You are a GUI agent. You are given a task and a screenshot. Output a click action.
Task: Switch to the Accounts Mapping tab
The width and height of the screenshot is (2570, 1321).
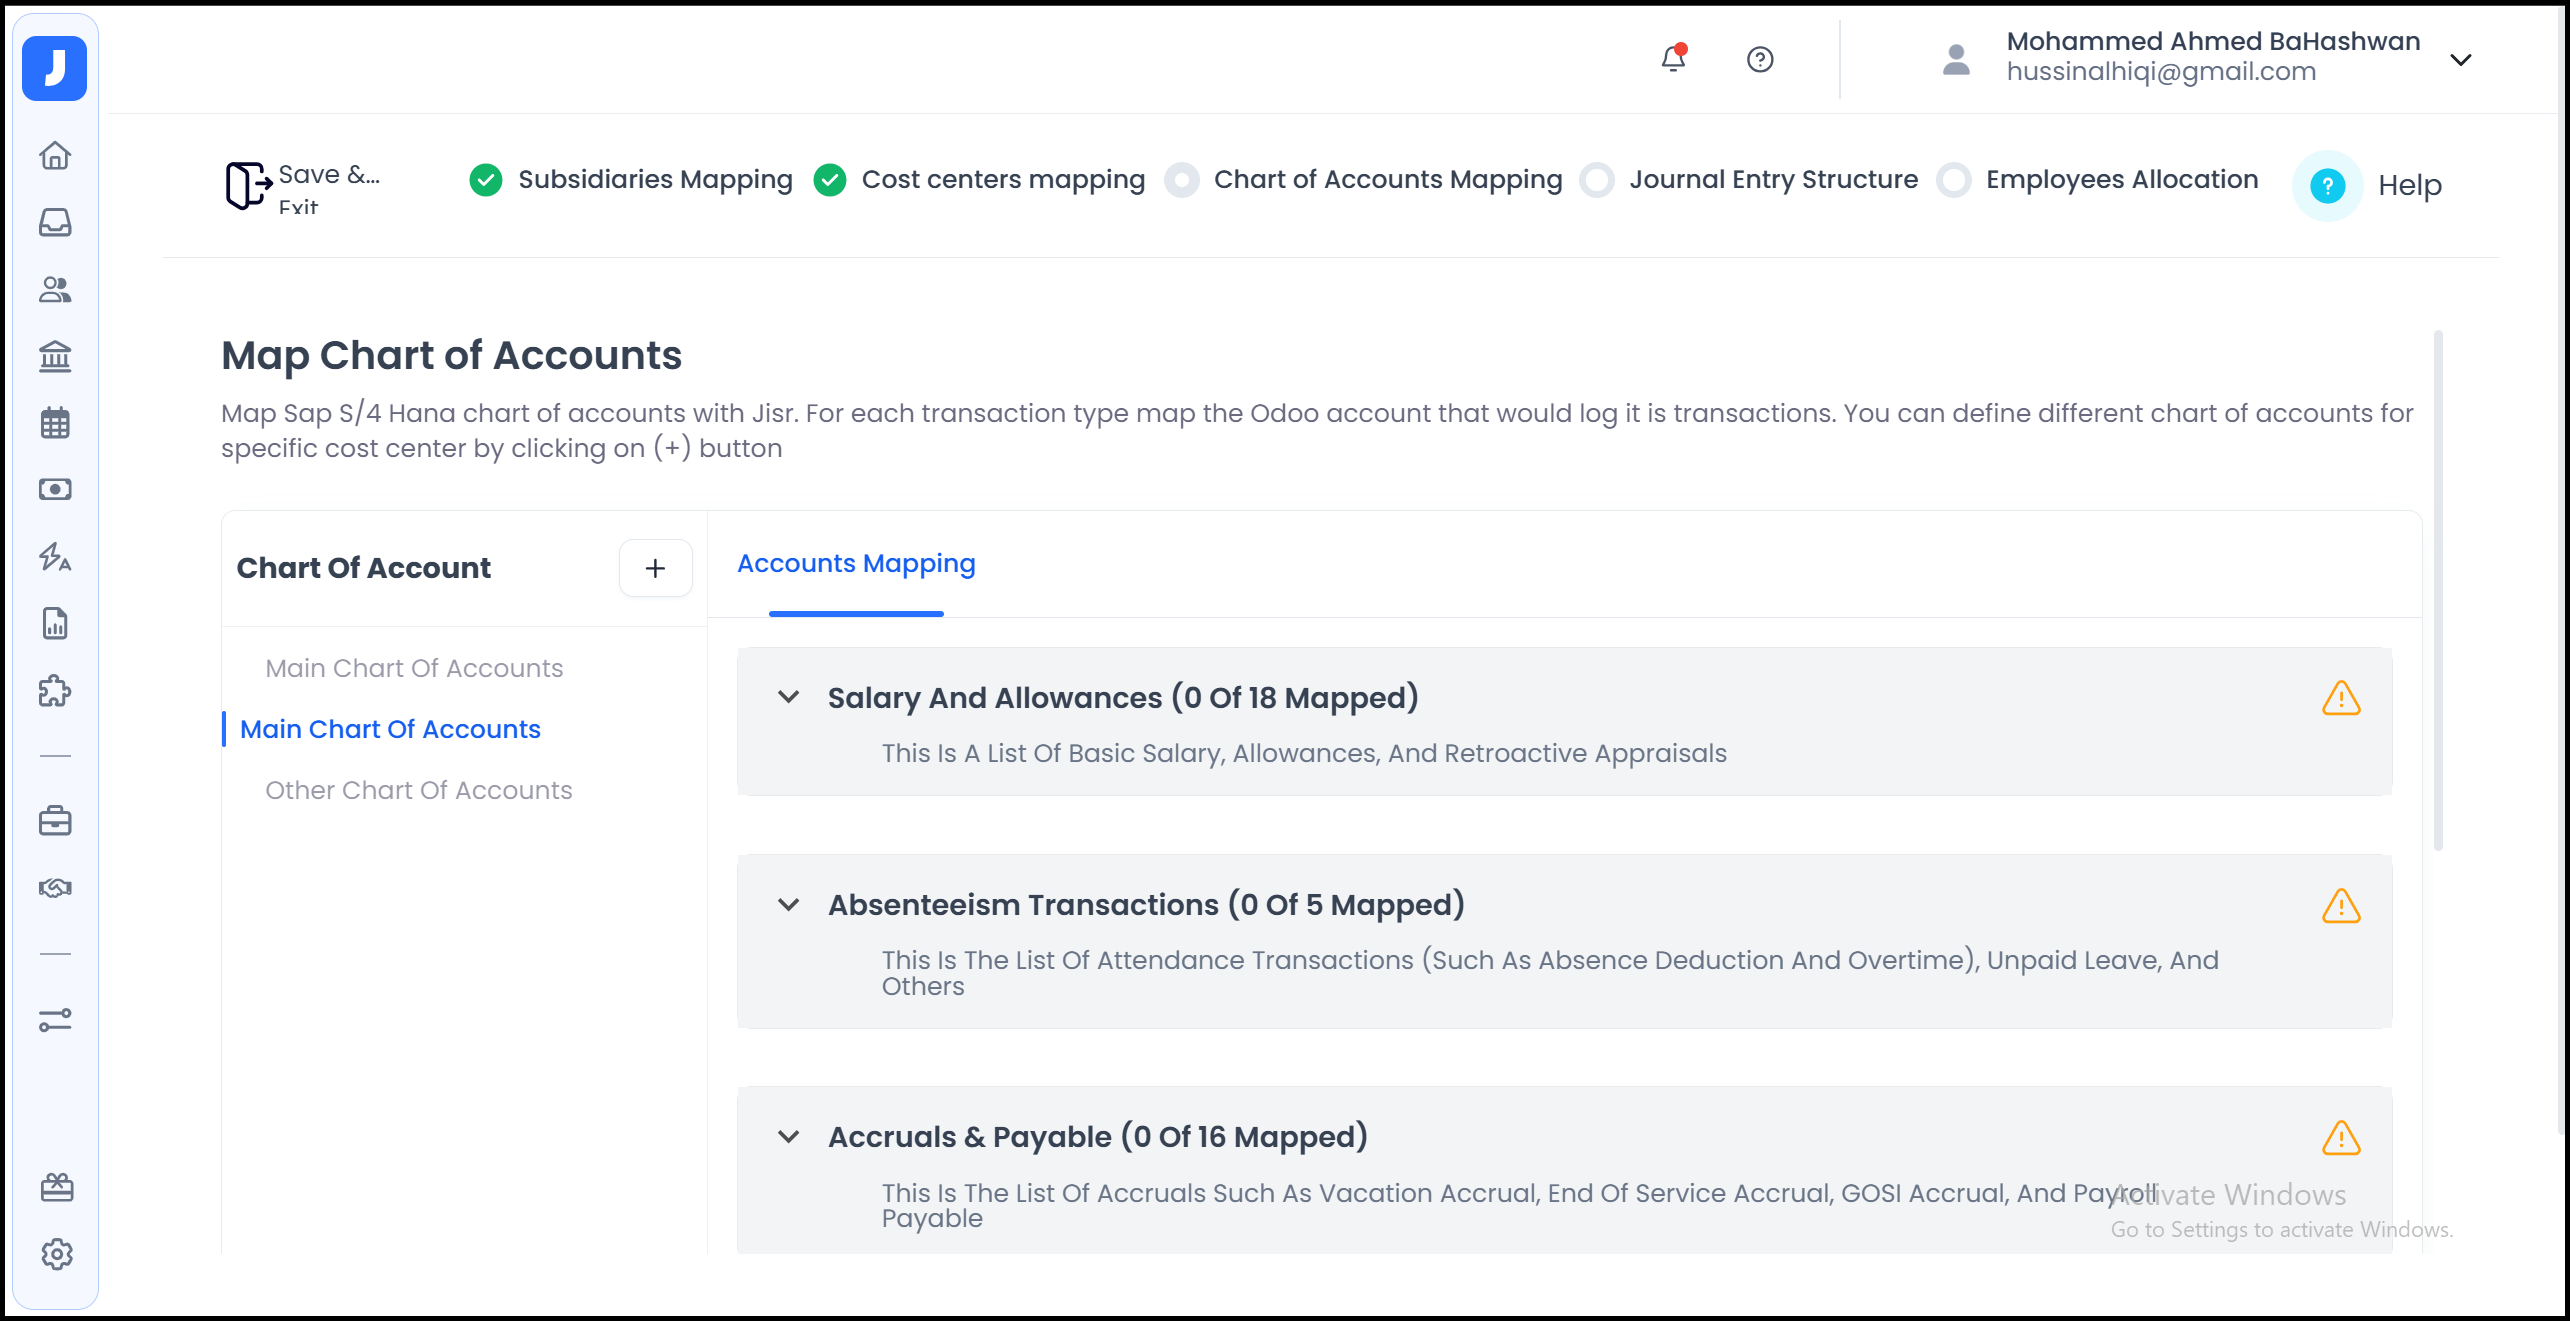(x=856, y=564)
